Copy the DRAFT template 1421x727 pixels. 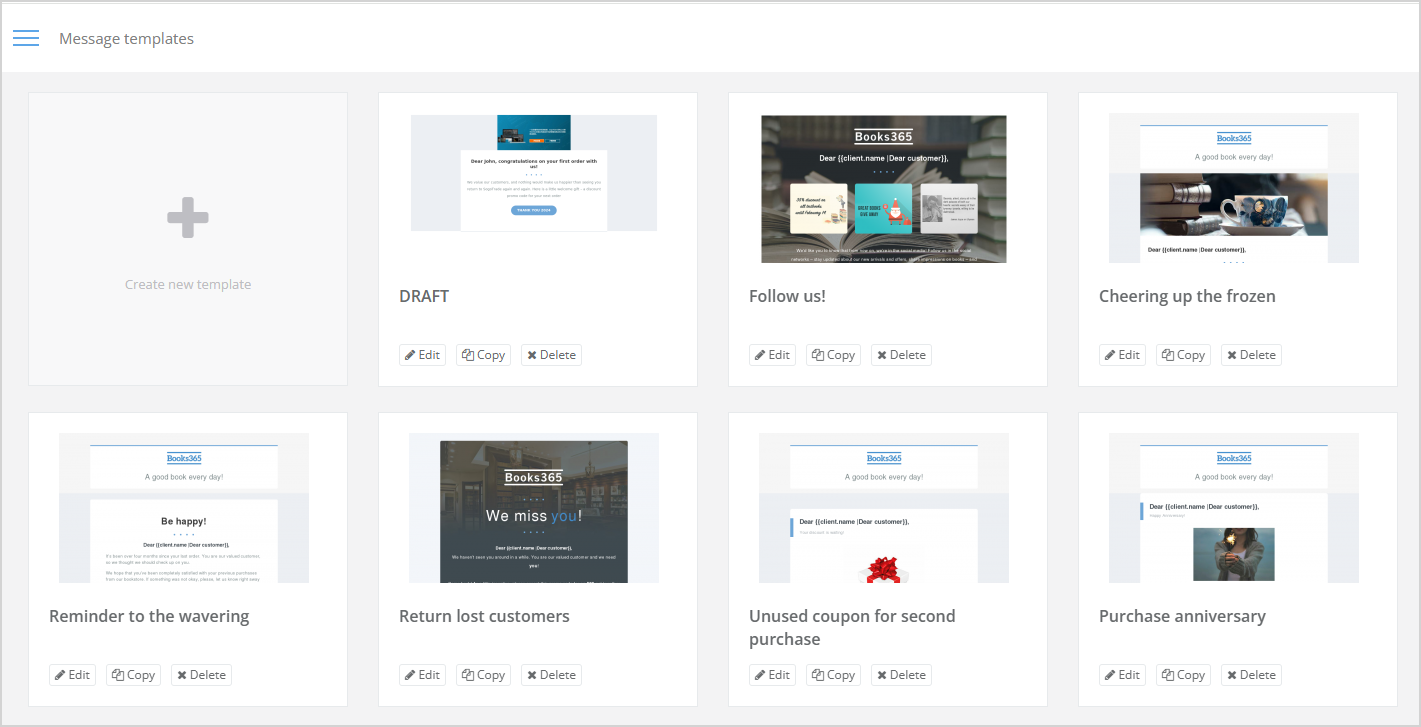(484, 355)
